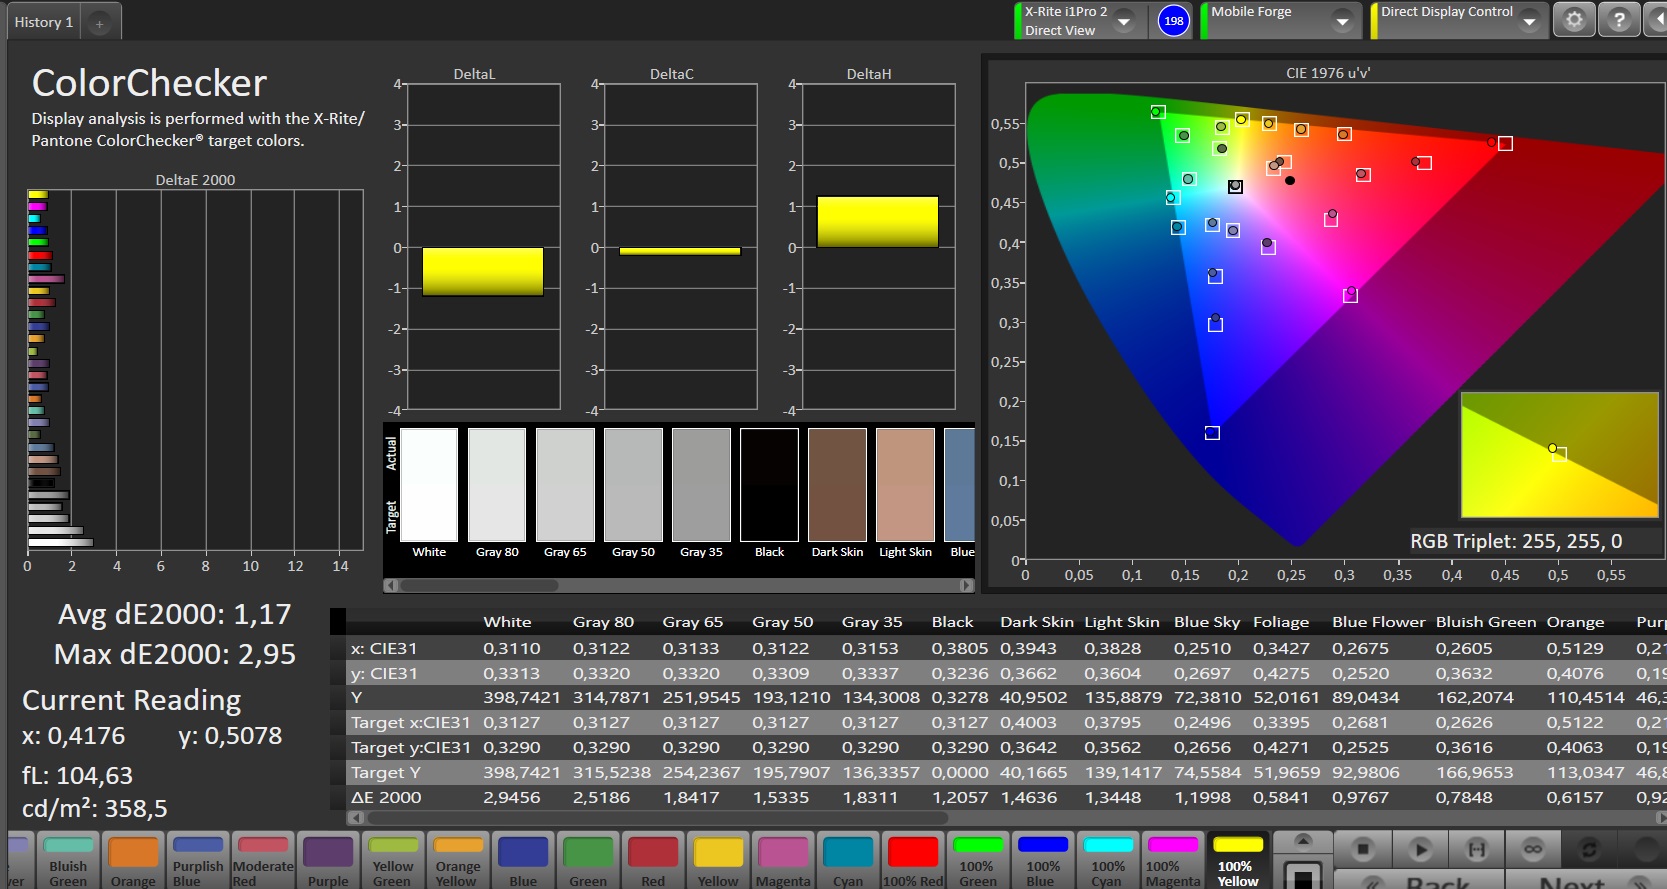Enable continuous read infinity icon

point(1532,849)
